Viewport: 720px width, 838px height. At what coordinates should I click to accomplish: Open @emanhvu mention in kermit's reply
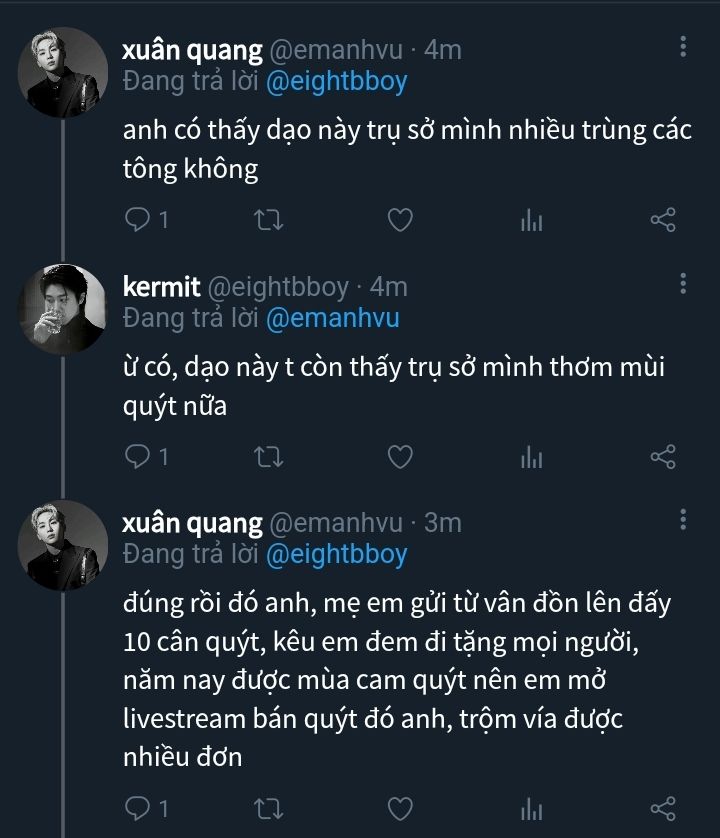tap(332, 318)
